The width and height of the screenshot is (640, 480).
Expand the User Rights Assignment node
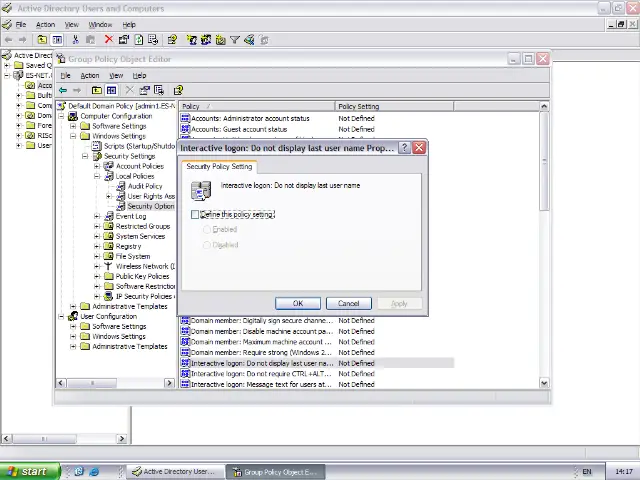(109, 196)
